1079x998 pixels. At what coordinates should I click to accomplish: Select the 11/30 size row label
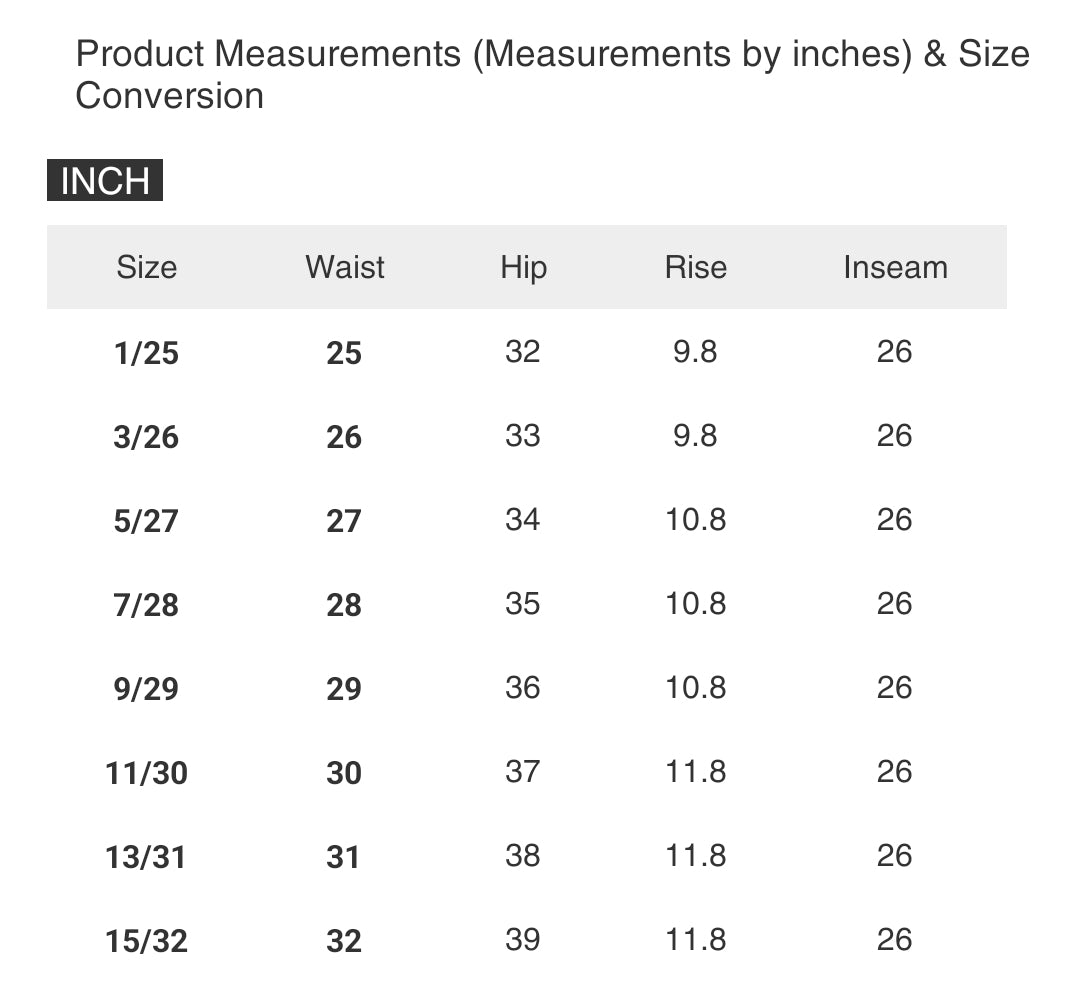coord(146,773)
